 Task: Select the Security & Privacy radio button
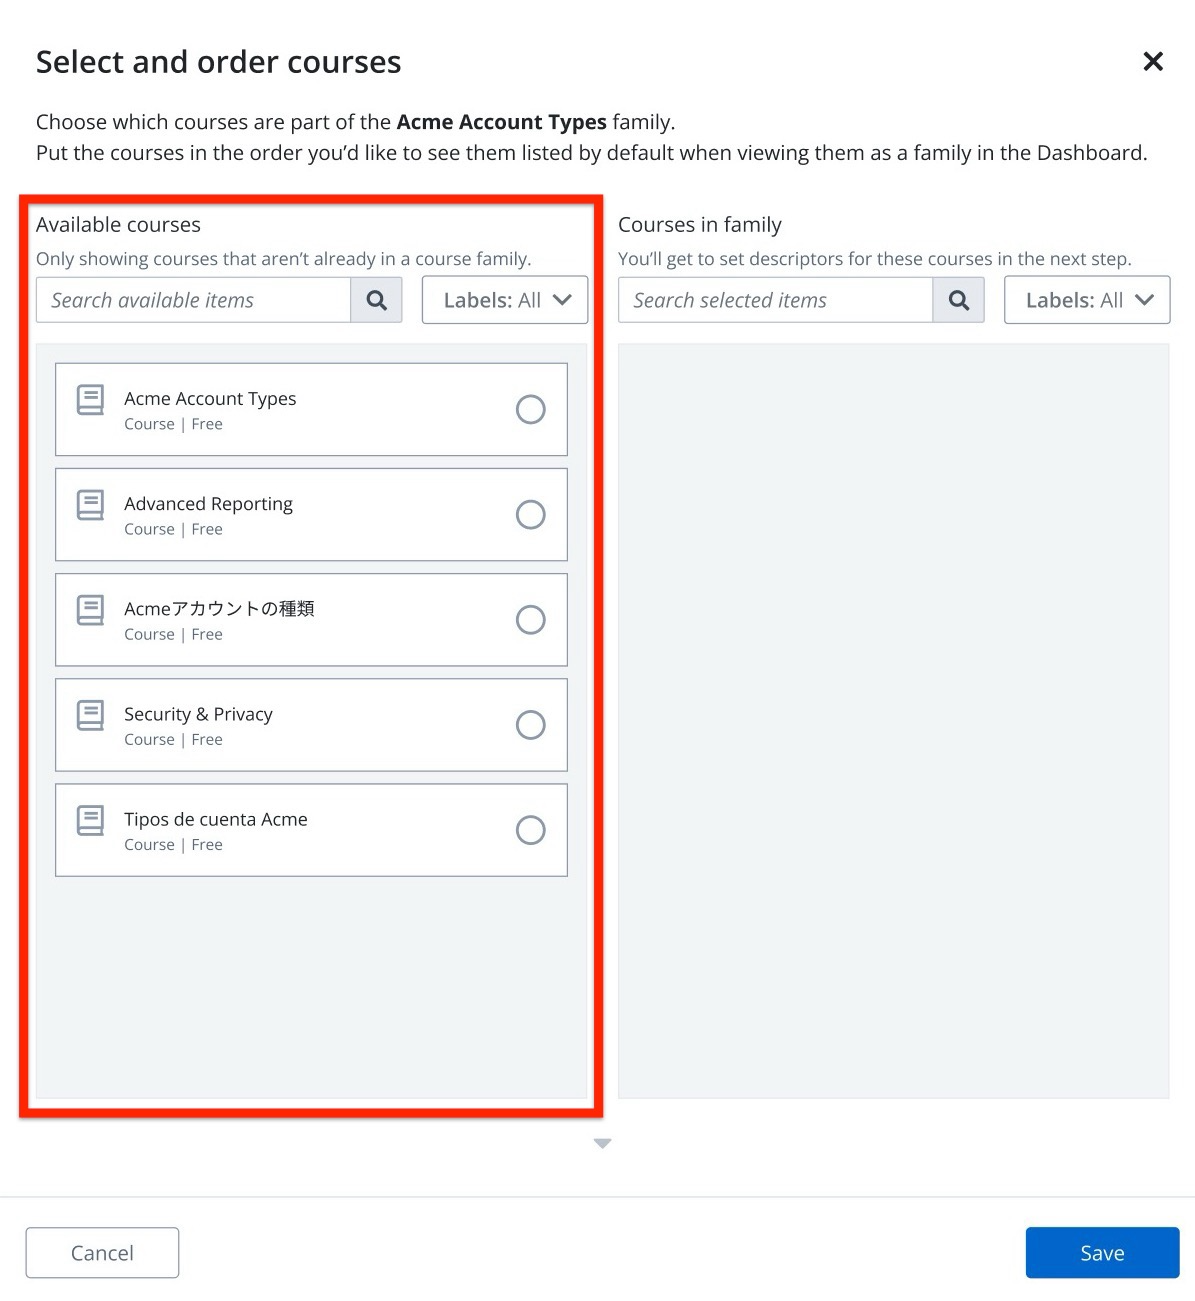530,725
